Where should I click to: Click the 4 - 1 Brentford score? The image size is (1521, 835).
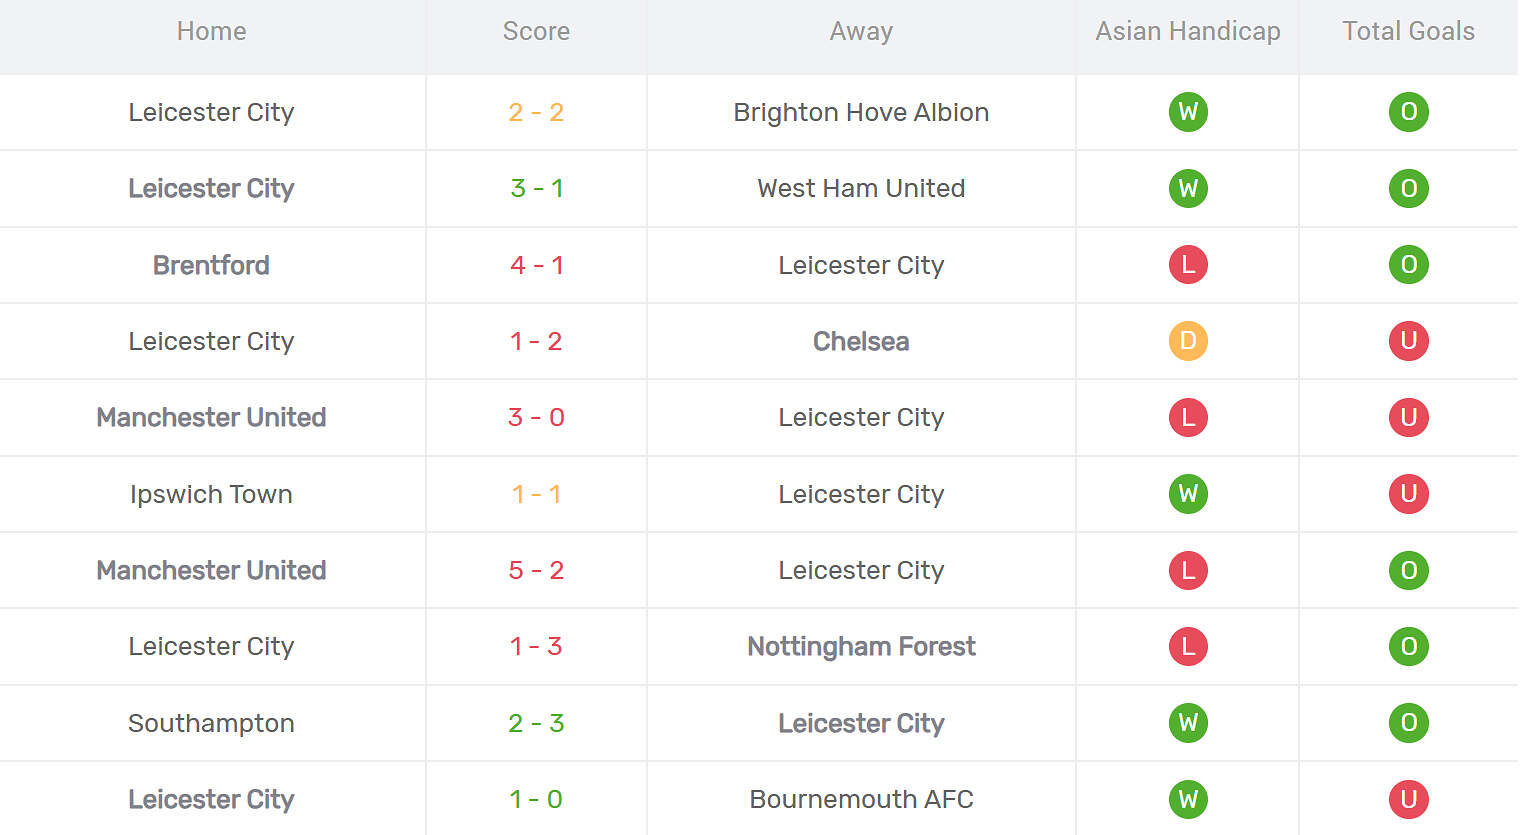[536, 265]
